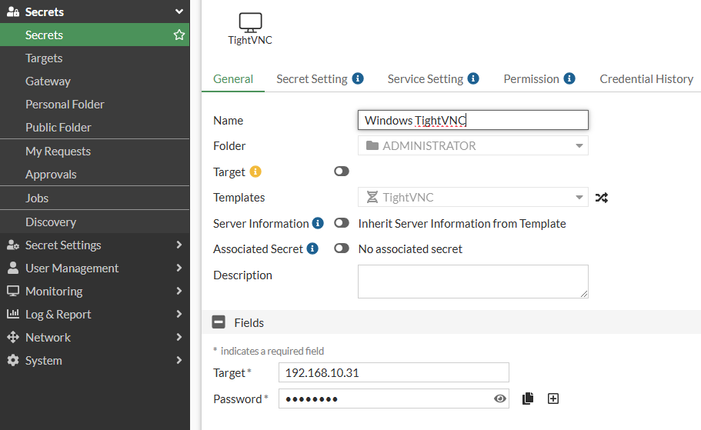Open the Credential History tab

click(x=646, y=79)
